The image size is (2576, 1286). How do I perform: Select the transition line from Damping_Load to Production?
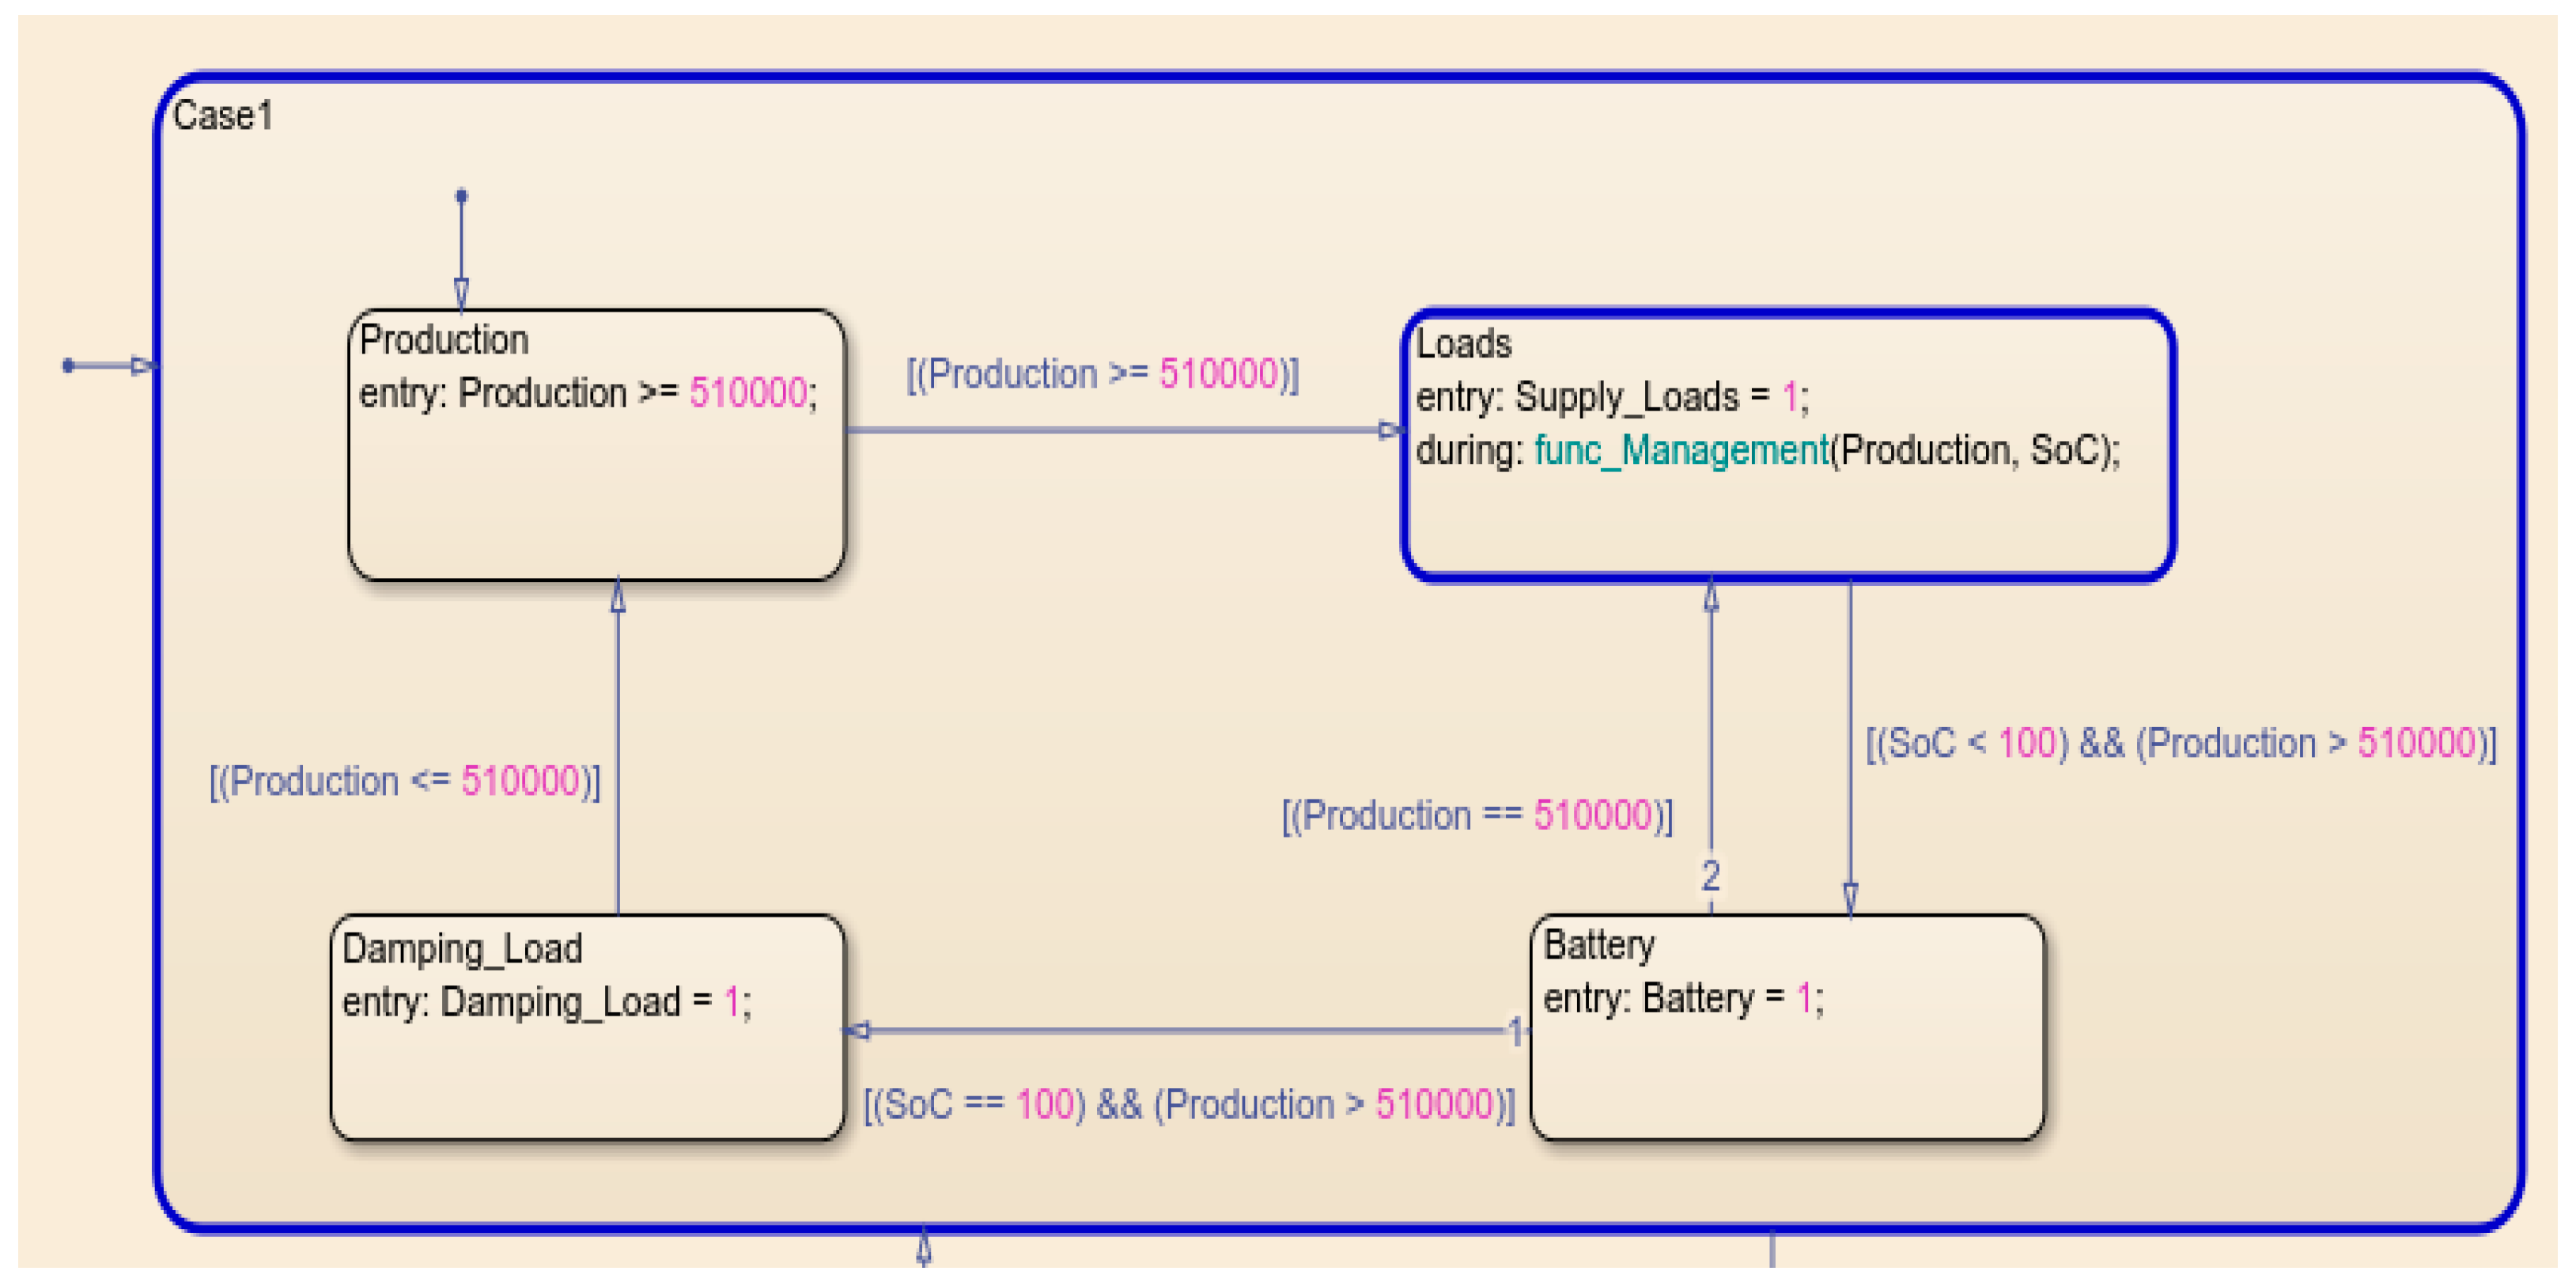tap(618, 745)
